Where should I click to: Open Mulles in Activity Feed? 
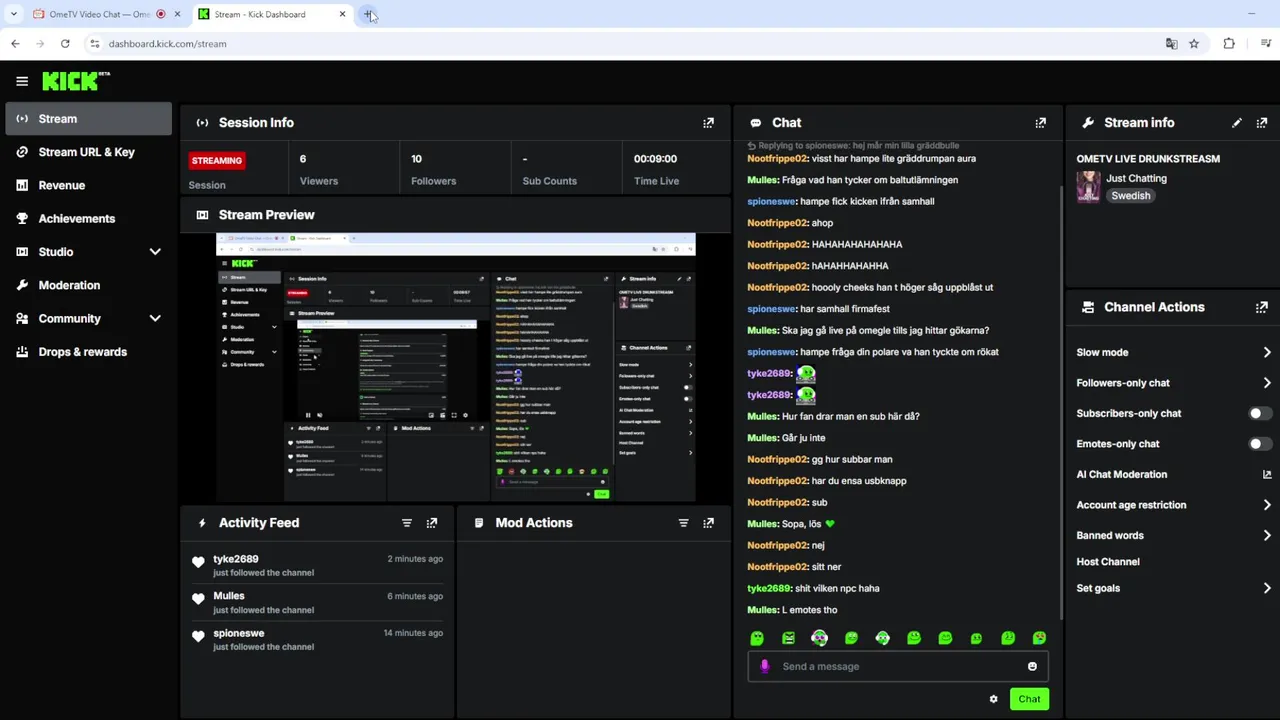[229, 596]
